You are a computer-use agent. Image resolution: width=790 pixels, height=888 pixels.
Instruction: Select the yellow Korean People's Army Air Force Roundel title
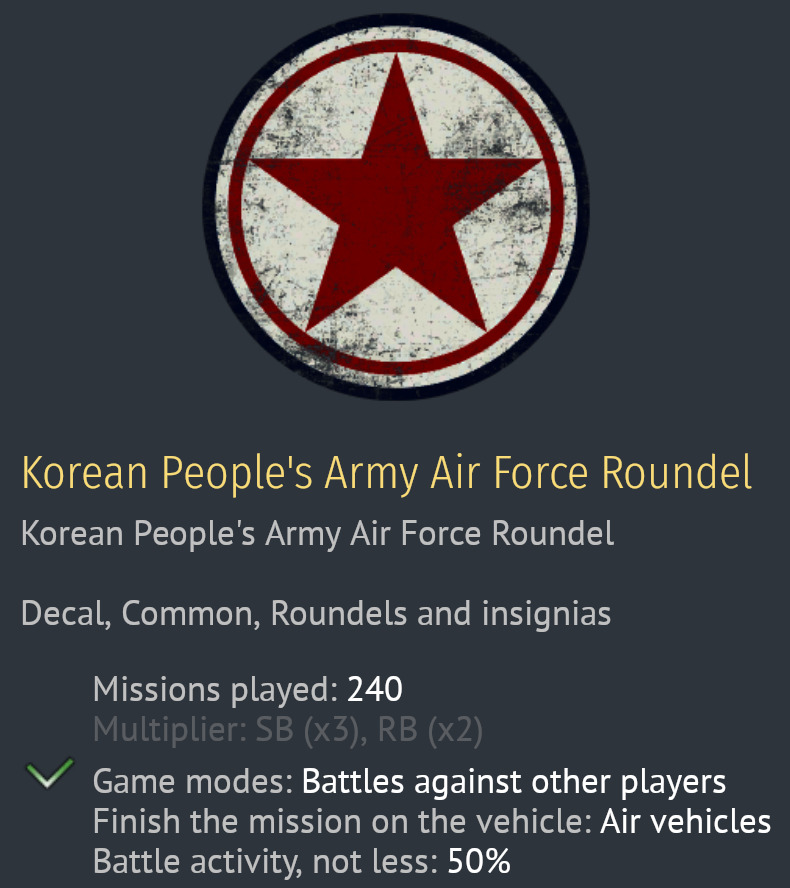pos(386,473)
